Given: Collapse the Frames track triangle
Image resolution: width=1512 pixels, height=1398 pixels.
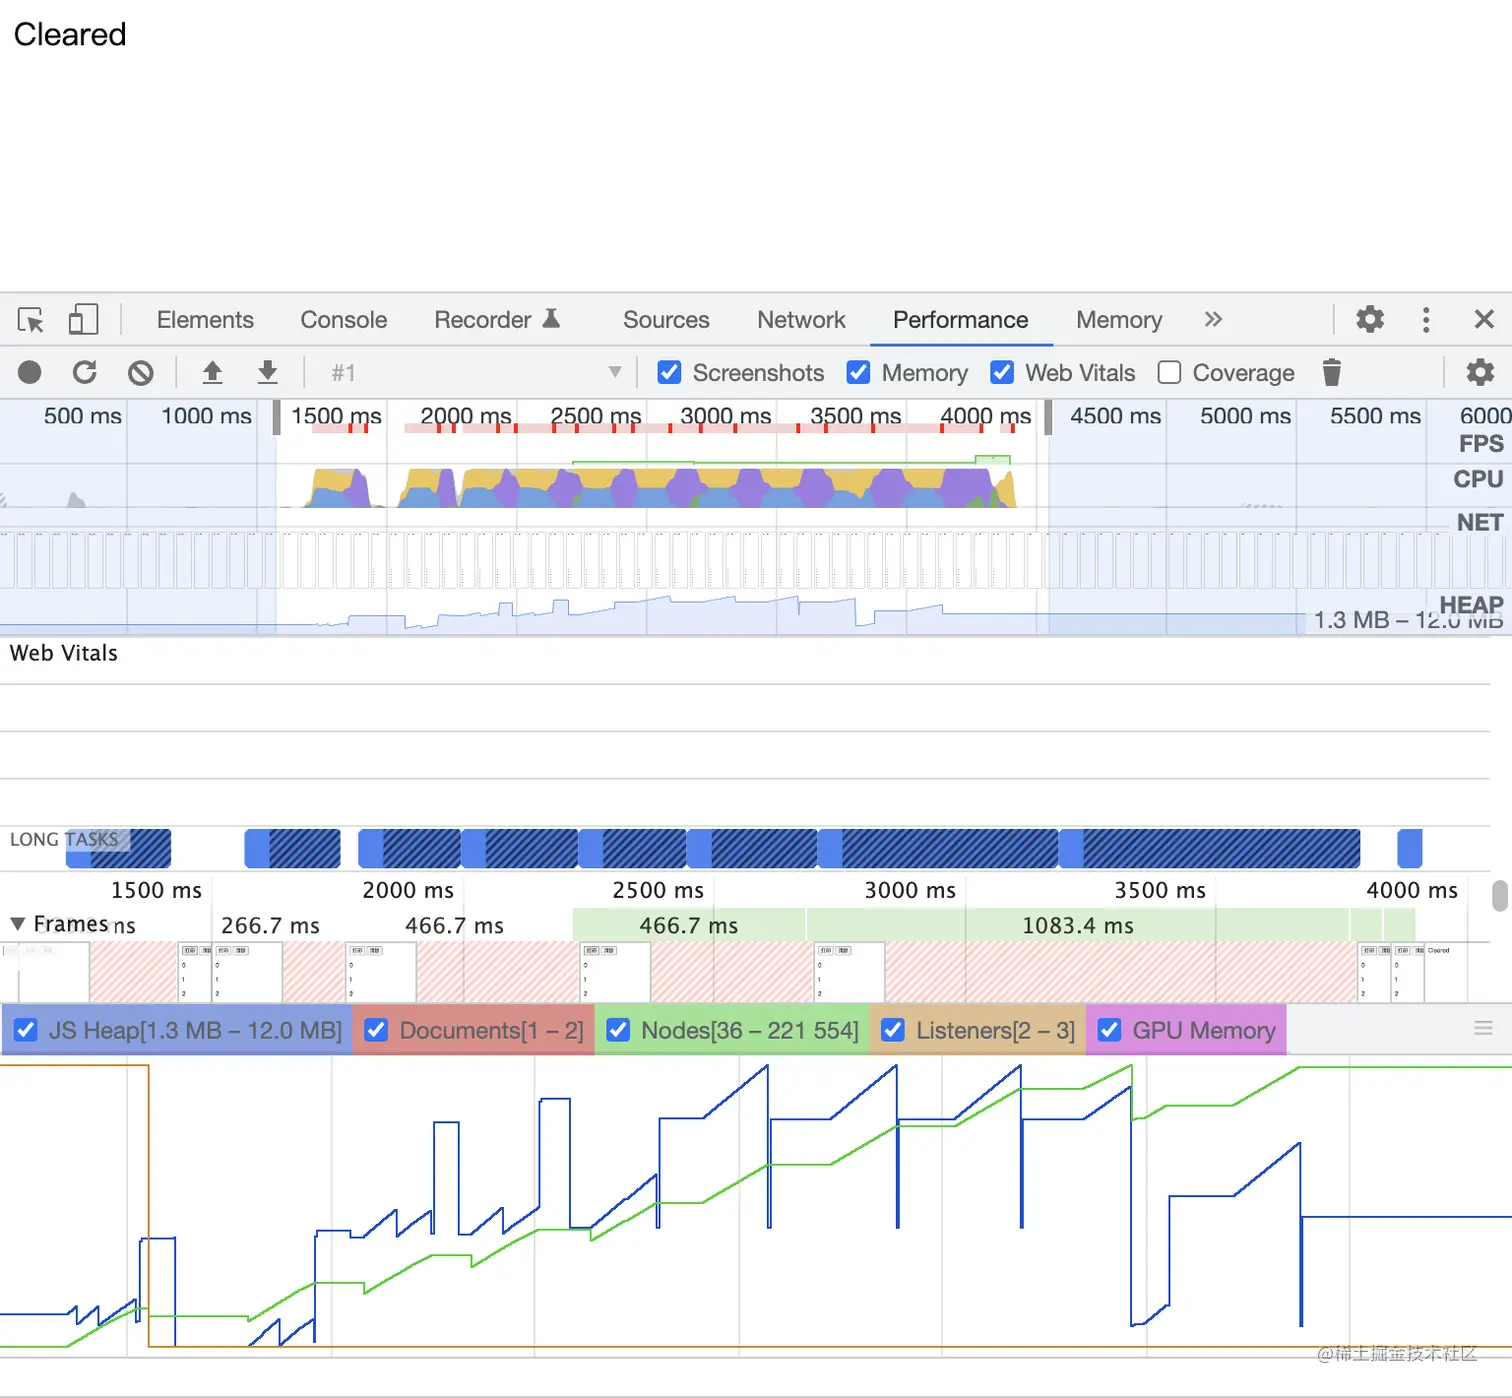Looking at the screenshot, I should point(17,924).
